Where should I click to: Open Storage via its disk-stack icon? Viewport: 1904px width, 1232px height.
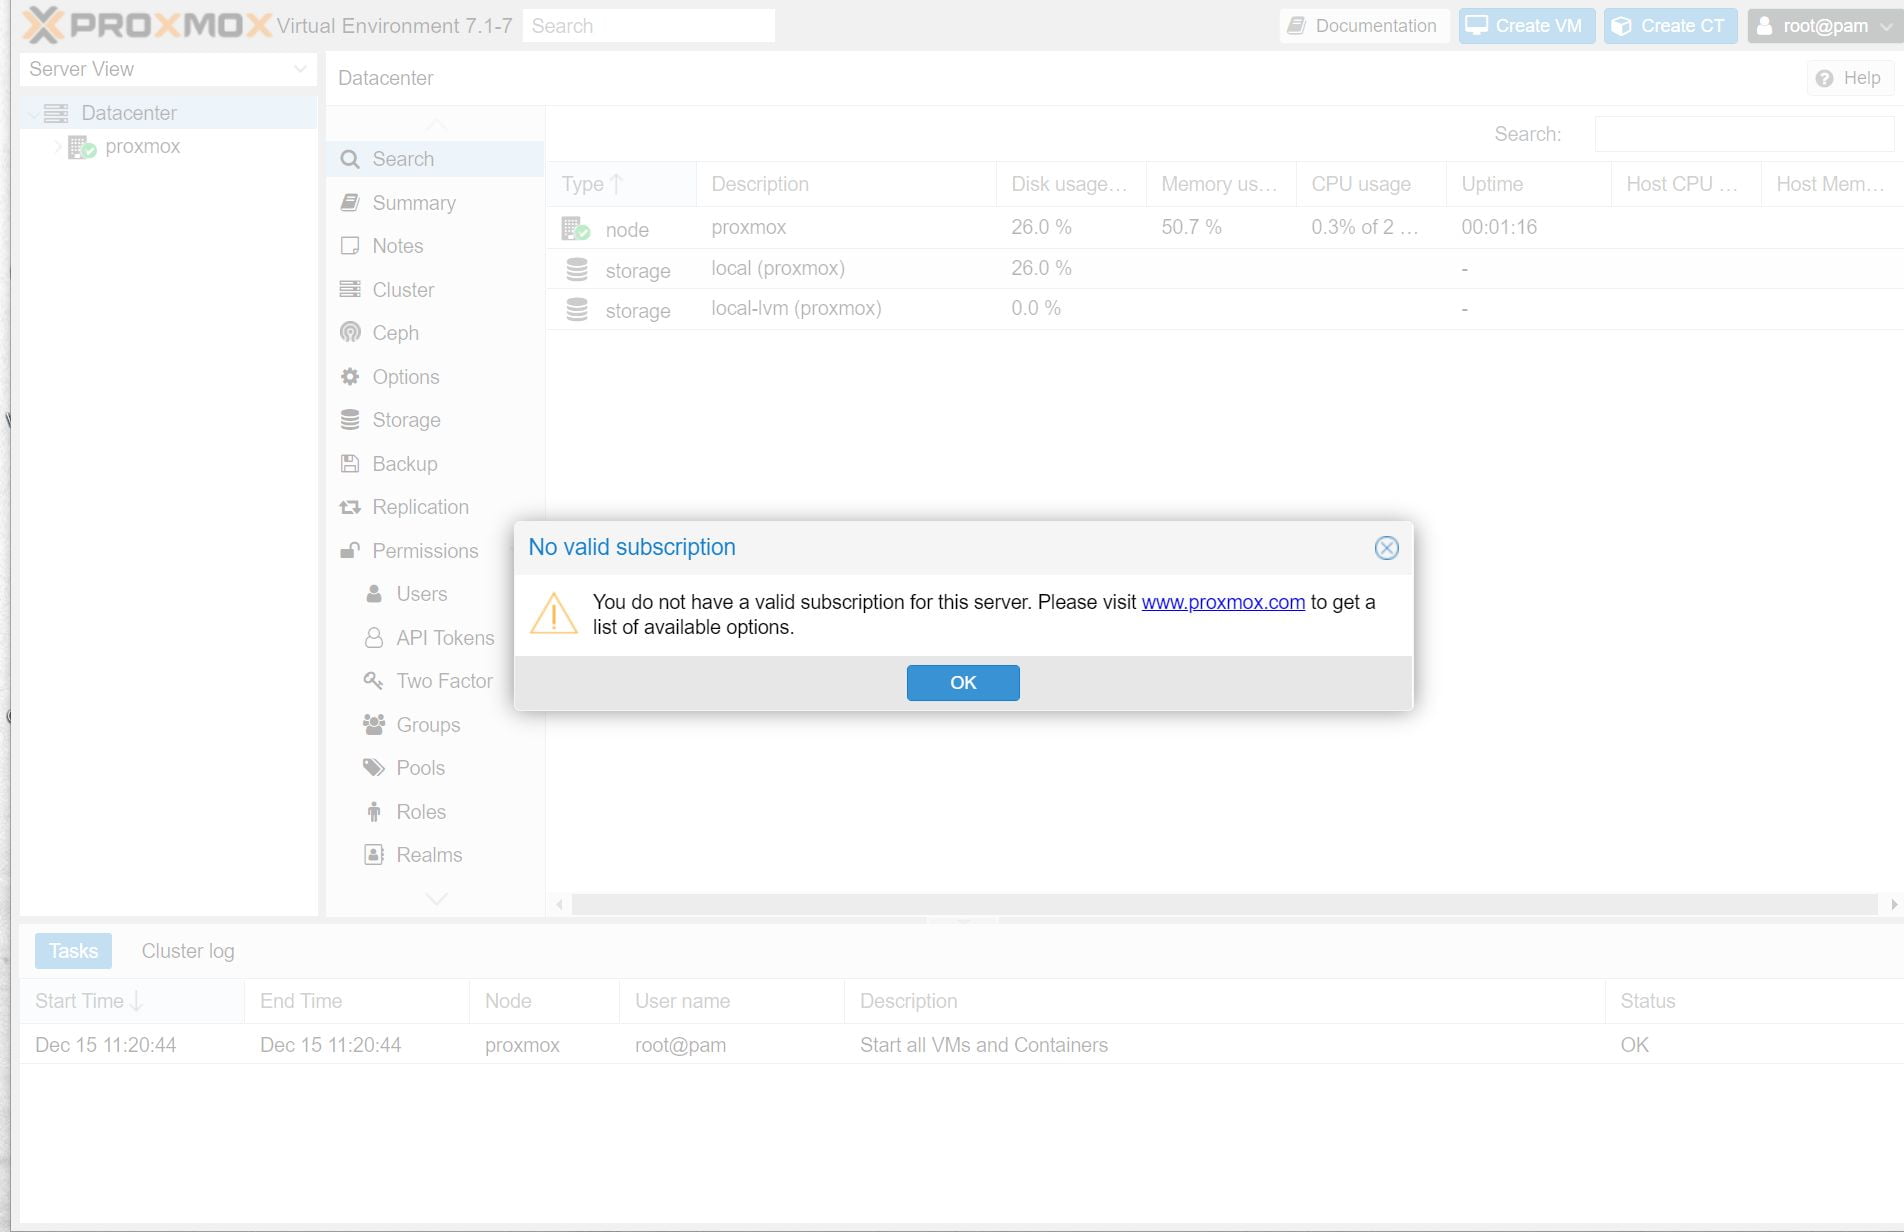pos(350,420)
